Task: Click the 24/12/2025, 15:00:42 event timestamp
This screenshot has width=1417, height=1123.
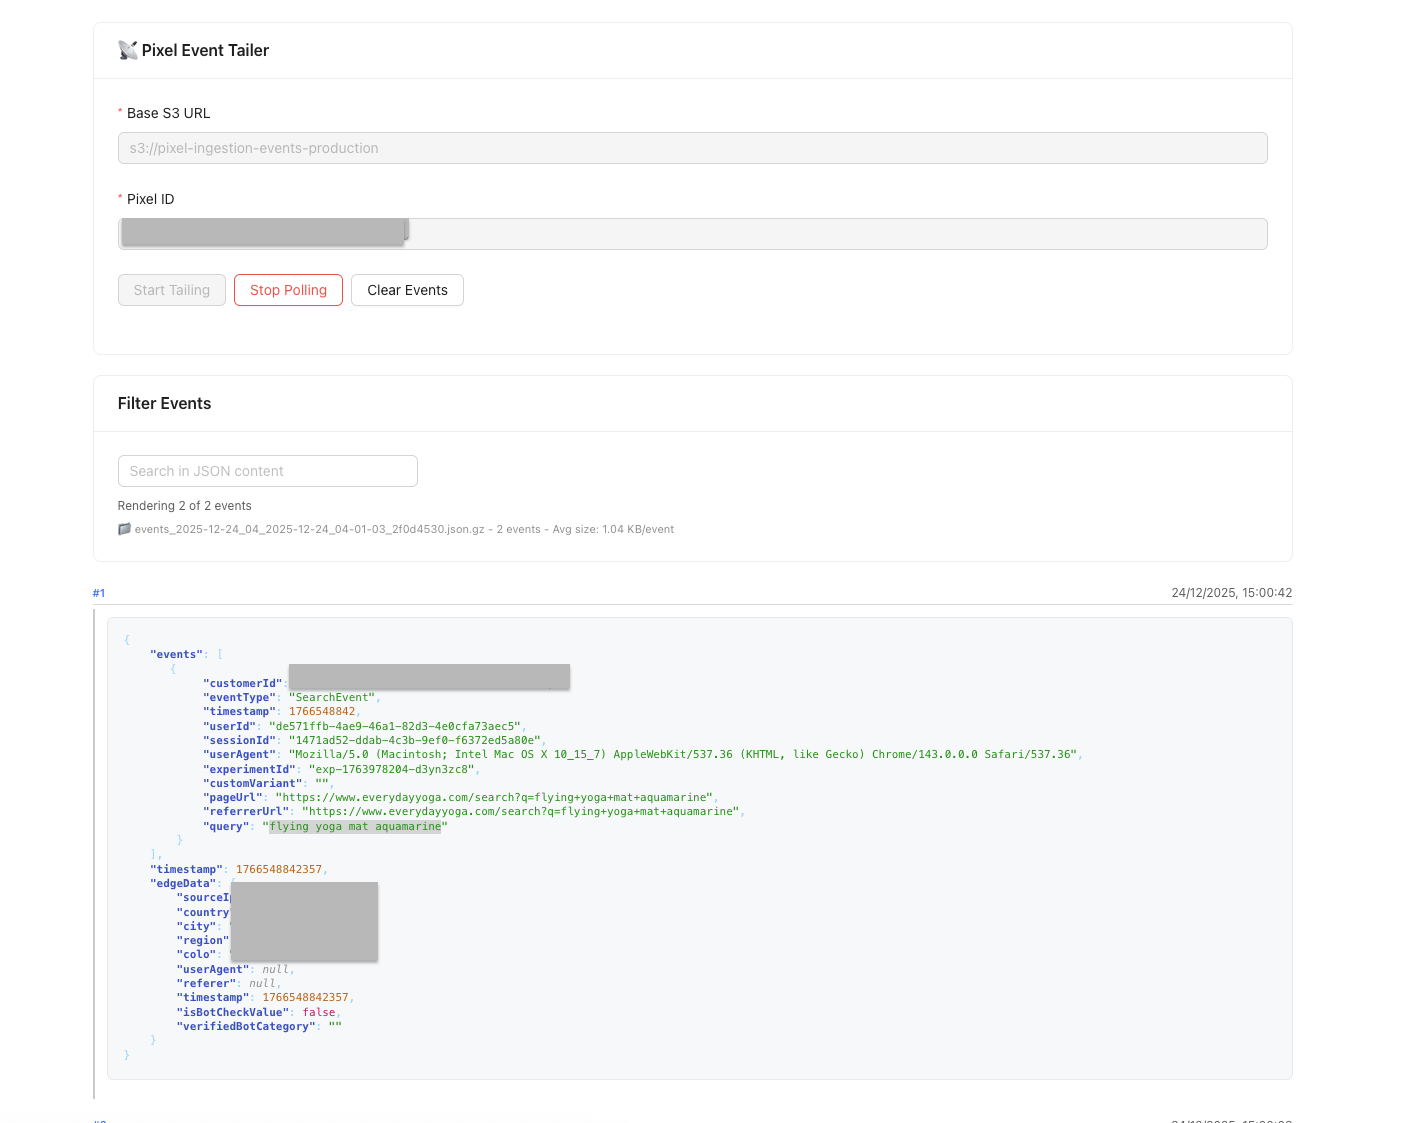Action: 1231,593
